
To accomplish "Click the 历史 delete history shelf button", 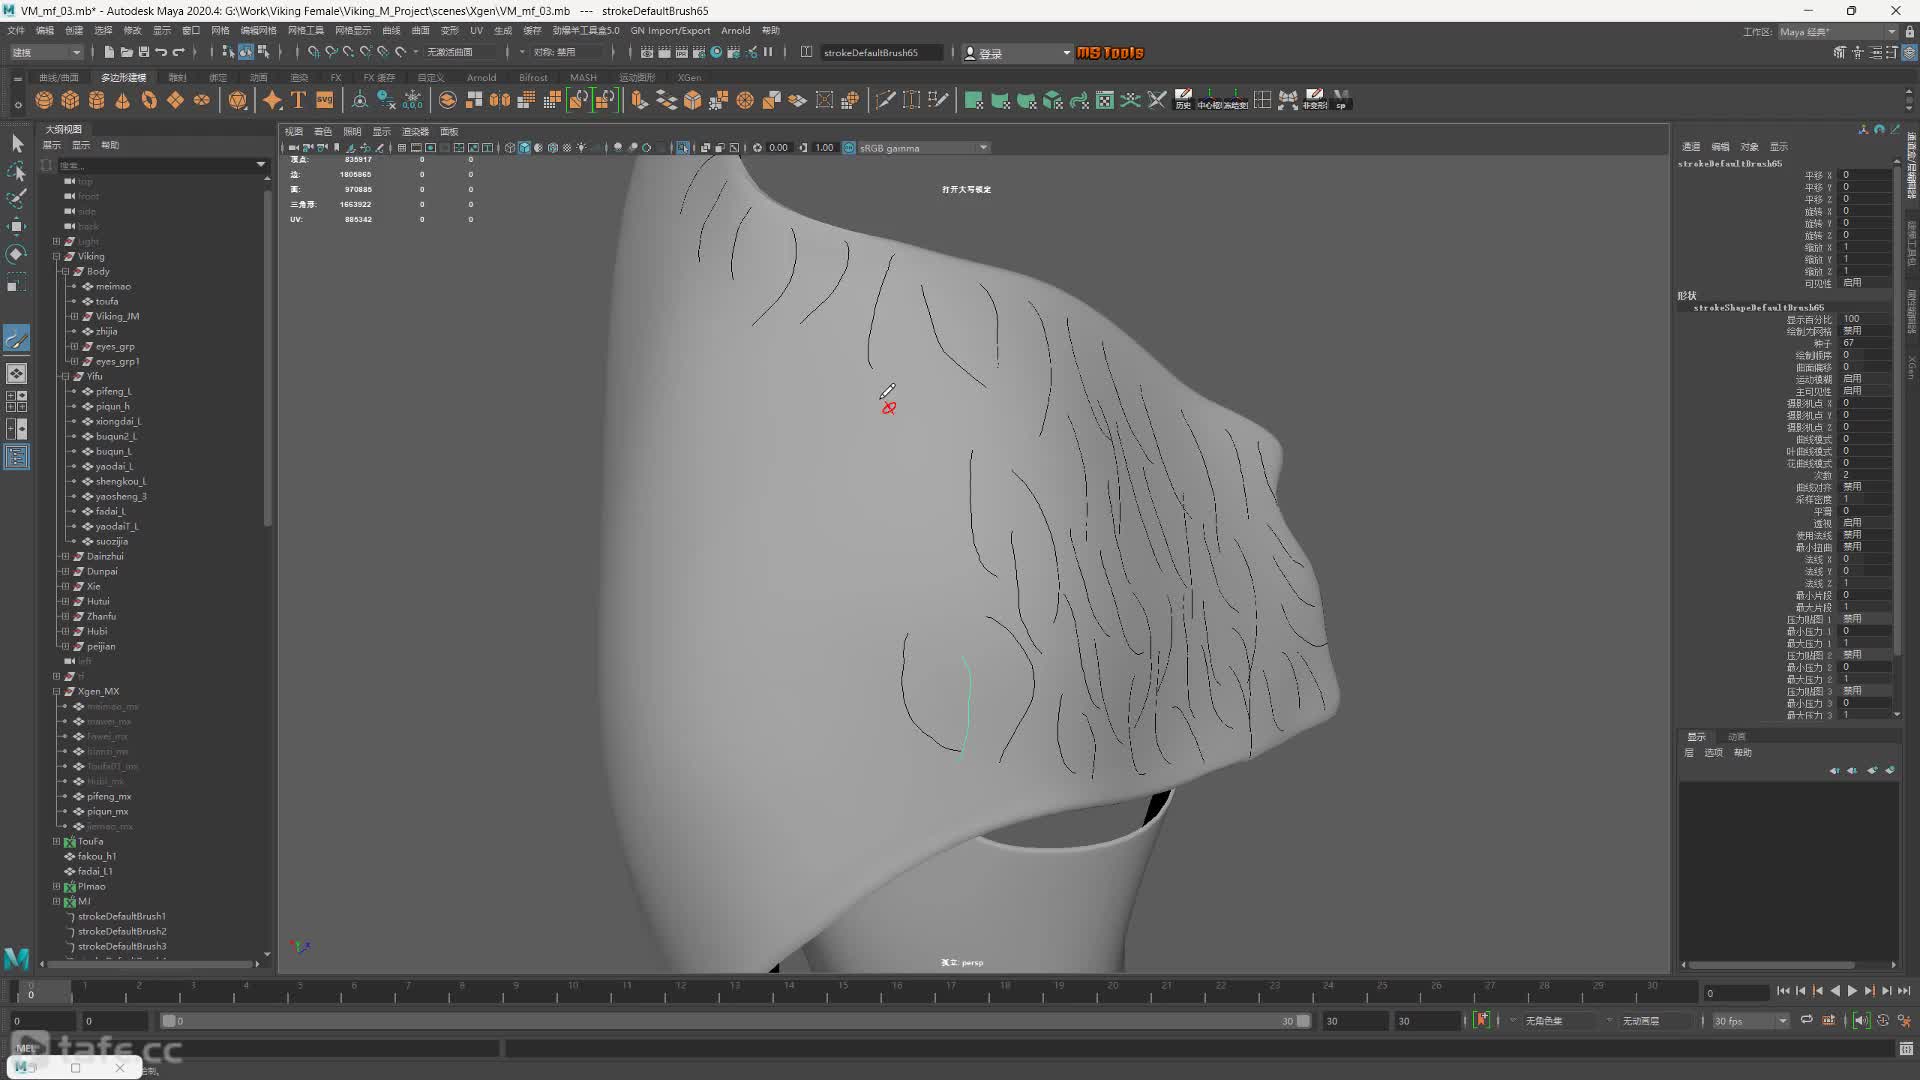I will click(1183, 100).
